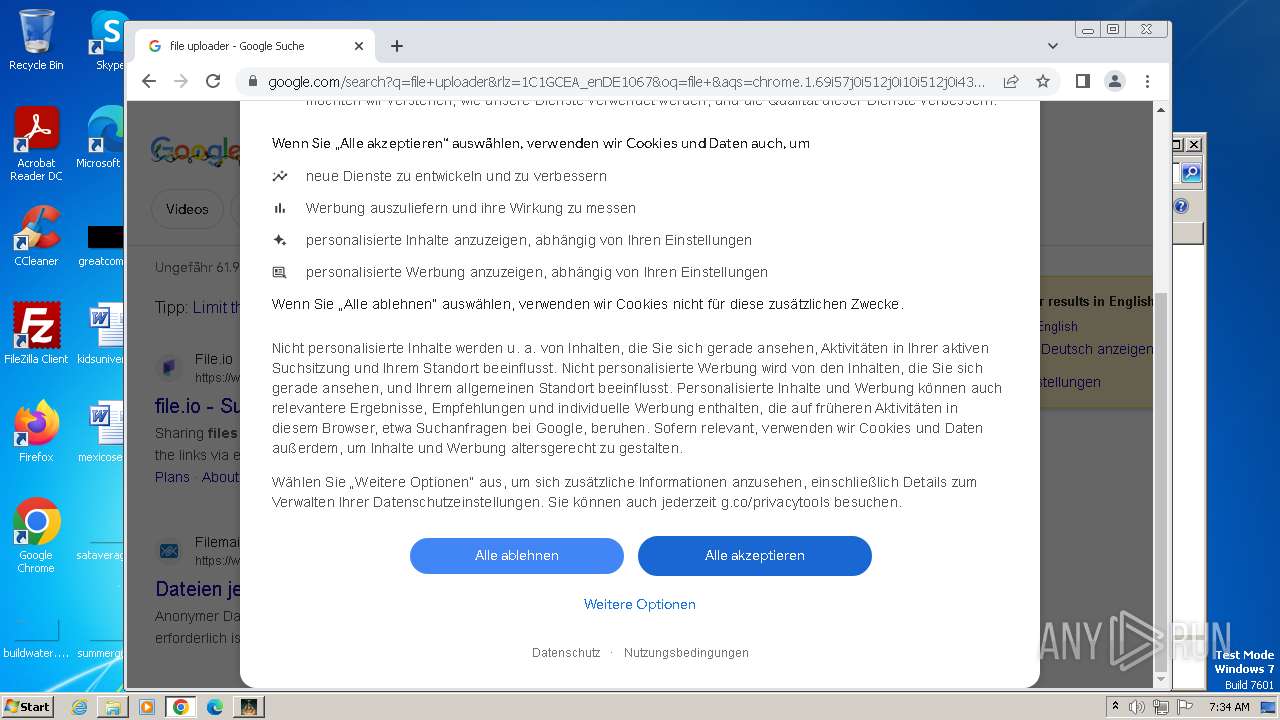Click the scrollbar down arrow
The height and width of the screenshot is (720, 1280).
pyautogui.click(x=1161, y=680)
